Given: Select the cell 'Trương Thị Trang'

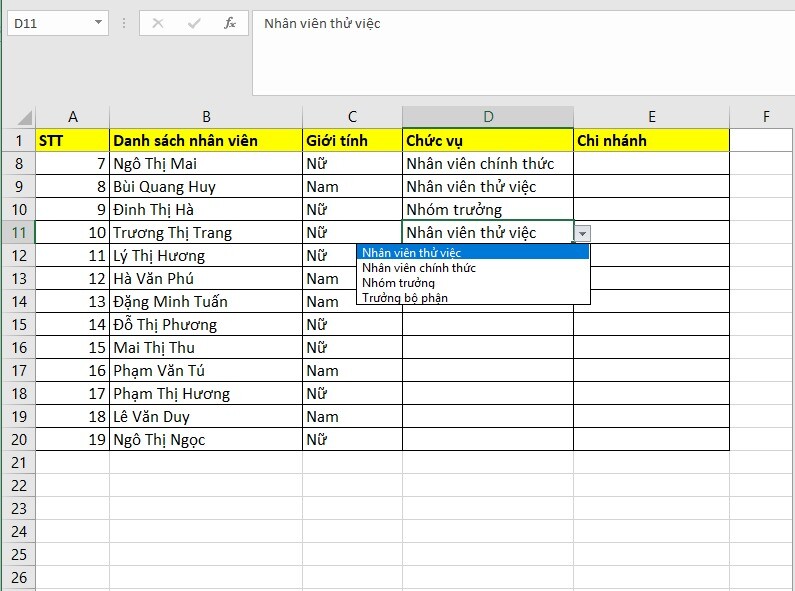Looking at the screenshot, I should tap(206, 233).
